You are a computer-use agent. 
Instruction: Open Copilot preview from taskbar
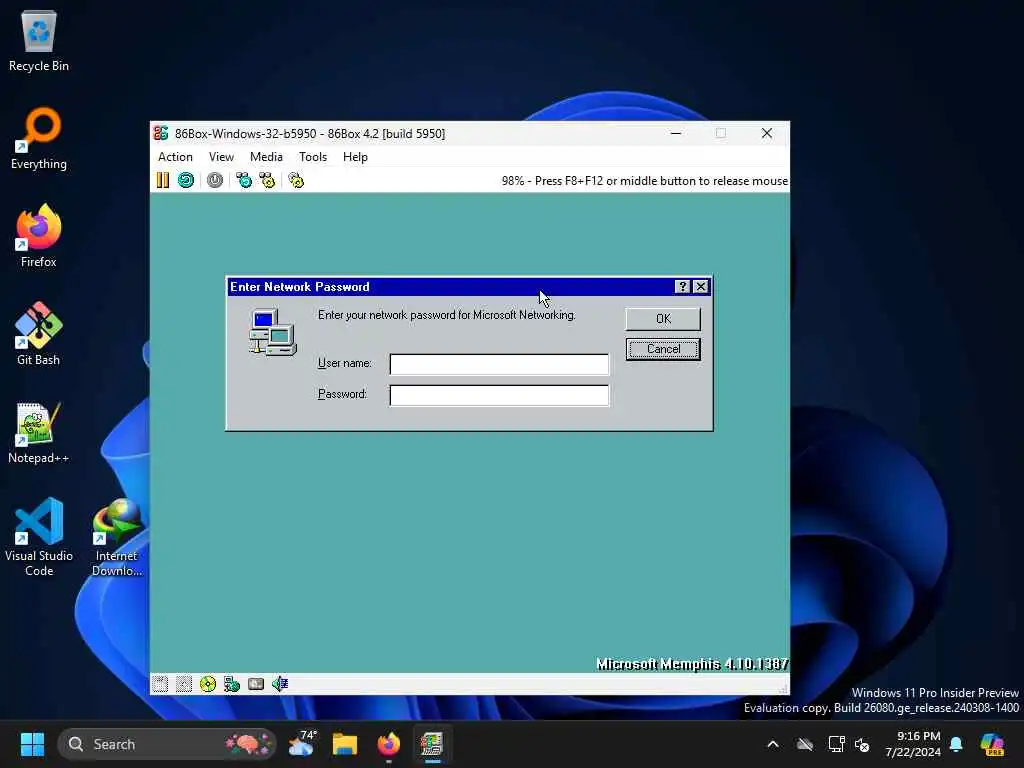[992, 744]
